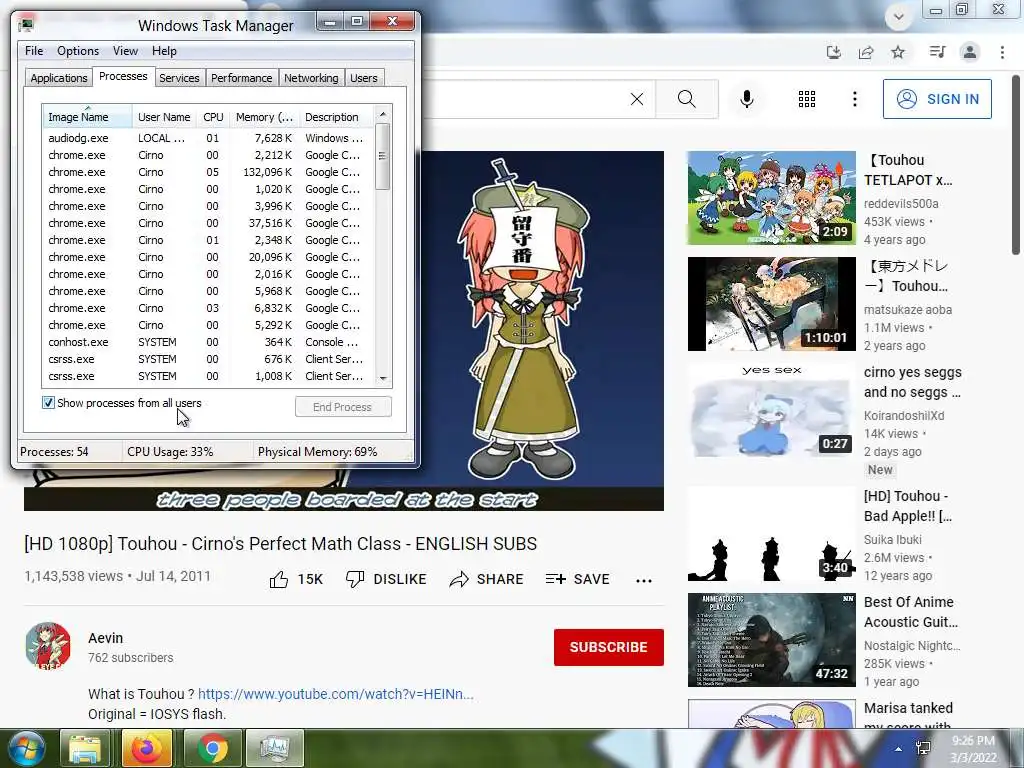Open the Help menu in Task Manager

pos(164,51)
